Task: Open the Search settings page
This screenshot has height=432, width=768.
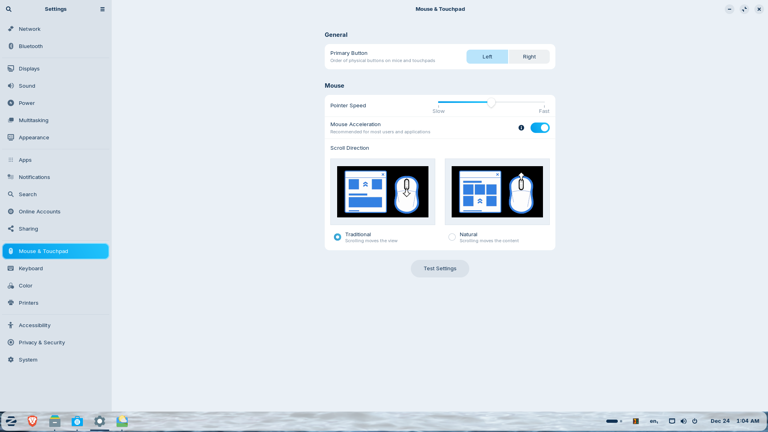Action: [x=55, y=194]
